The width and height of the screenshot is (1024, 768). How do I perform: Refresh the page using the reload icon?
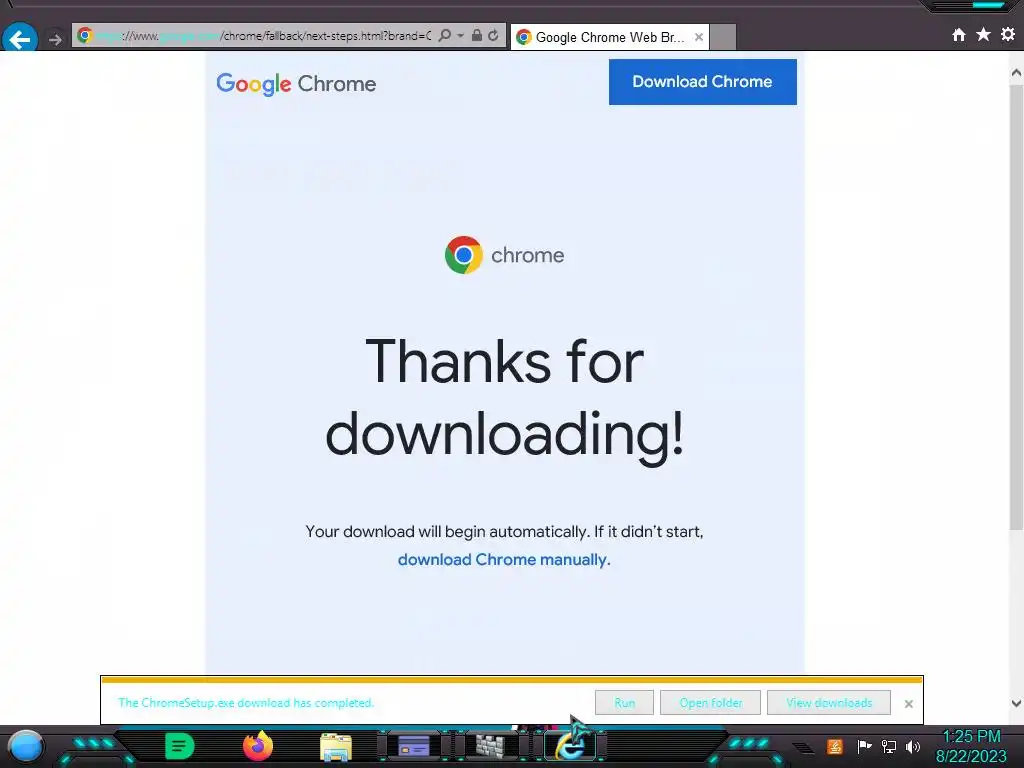coord(494,35)
